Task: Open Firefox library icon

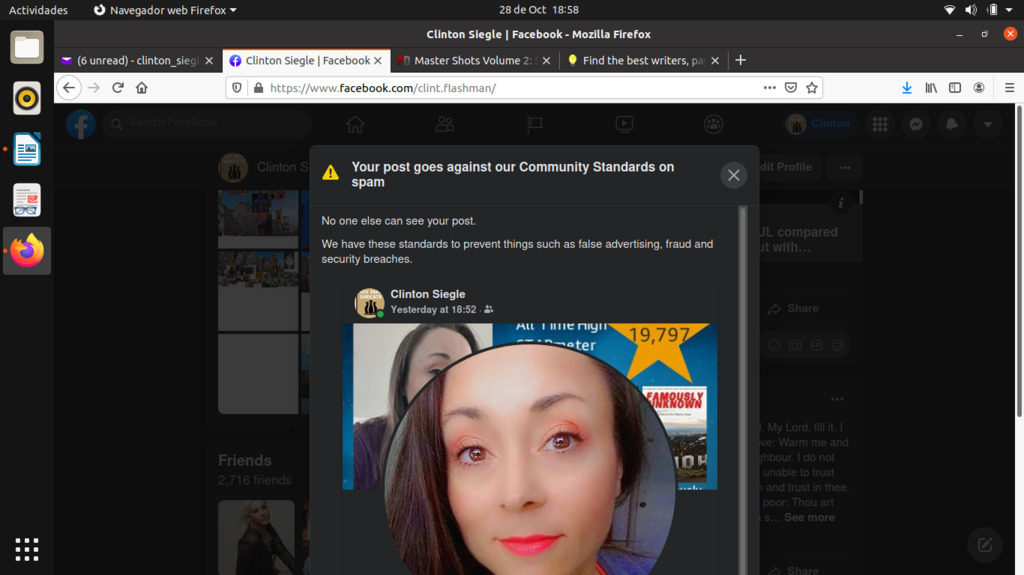Action: click(x=931, y=88)
